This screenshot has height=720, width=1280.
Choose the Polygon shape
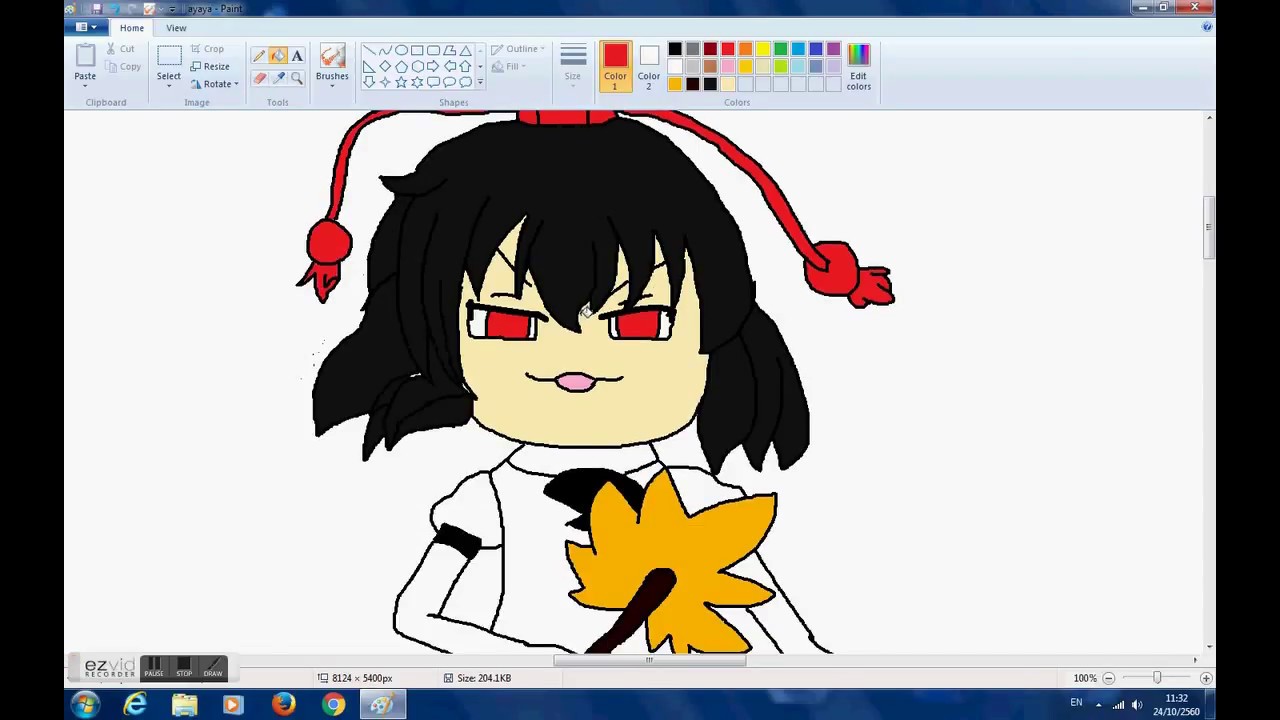click(449, 51)
